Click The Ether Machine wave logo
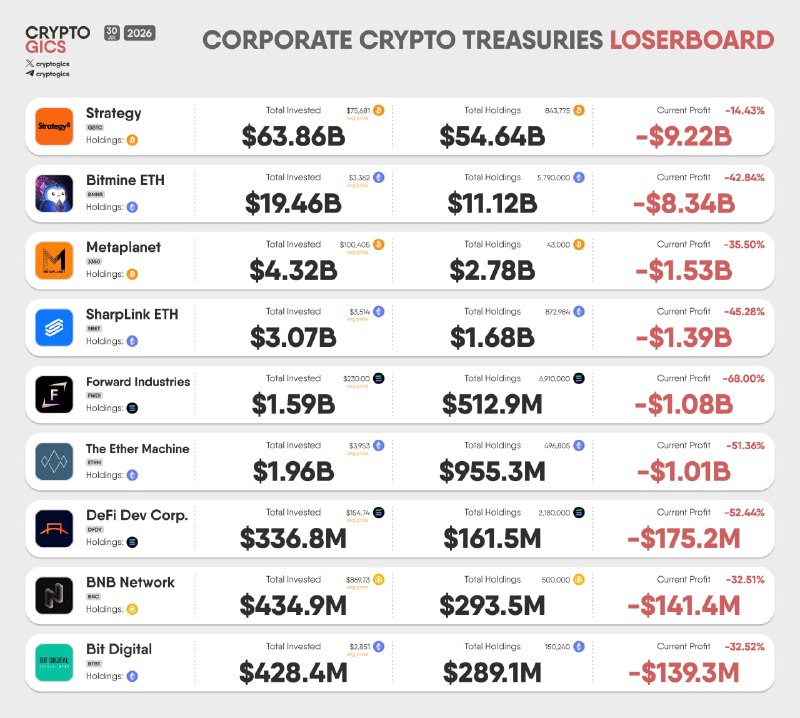 pos(54,461)
